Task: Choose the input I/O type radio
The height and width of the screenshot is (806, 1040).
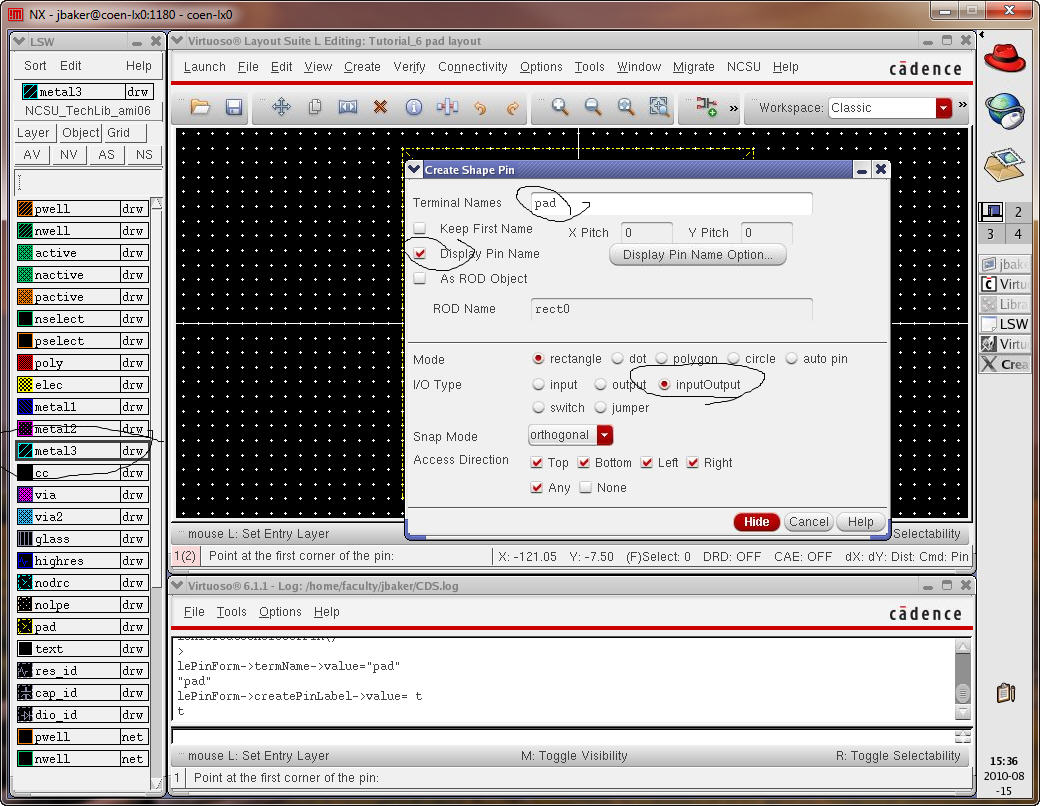Action: coord(538,385)
